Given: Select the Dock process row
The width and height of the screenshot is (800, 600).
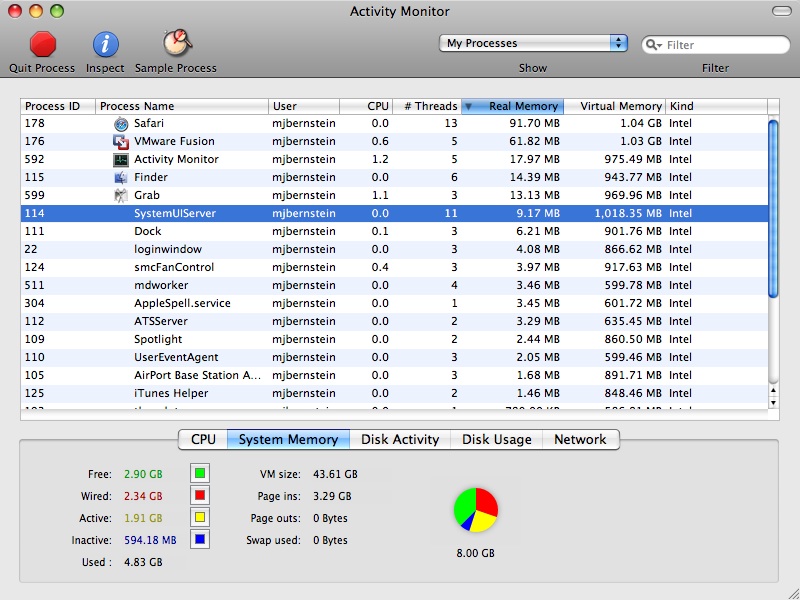Looking at the screenshot, I should point(394,231).
